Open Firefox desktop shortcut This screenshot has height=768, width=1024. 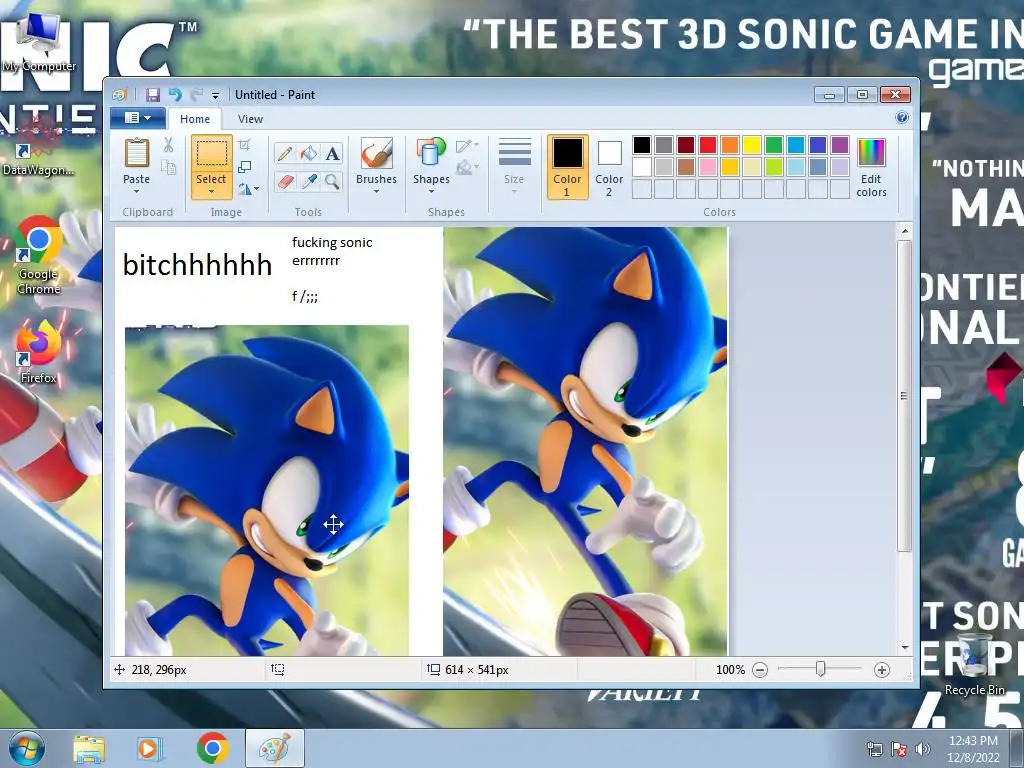[x=39, y=352]
